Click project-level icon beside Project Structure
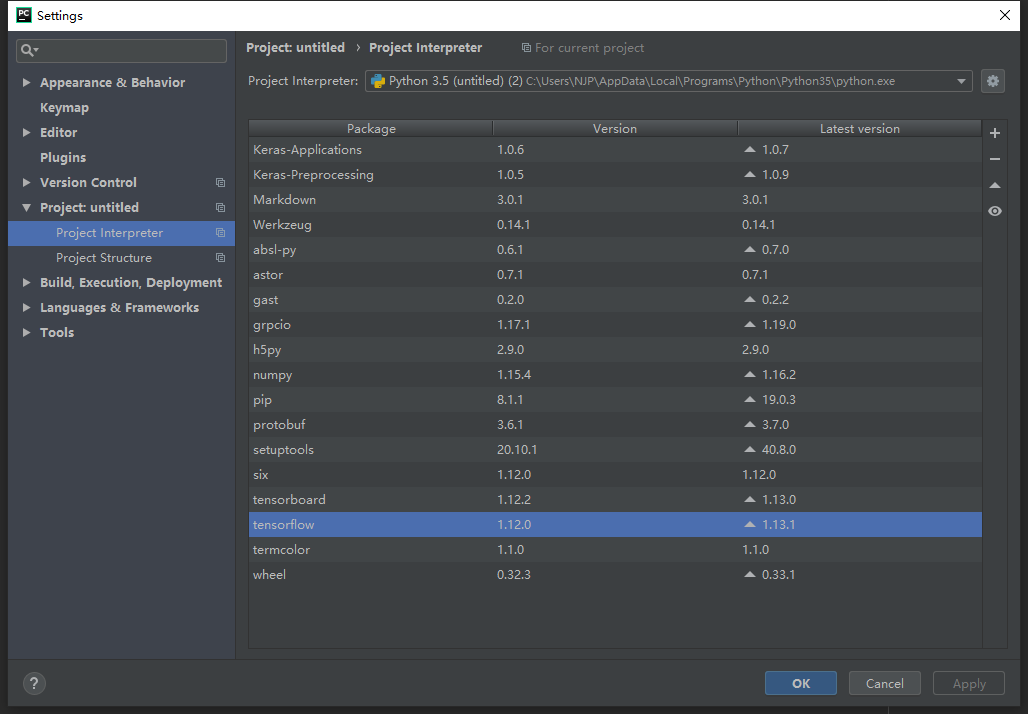Image resolution: width=1028 pixels, height=714 pixels. click(220, 258)
